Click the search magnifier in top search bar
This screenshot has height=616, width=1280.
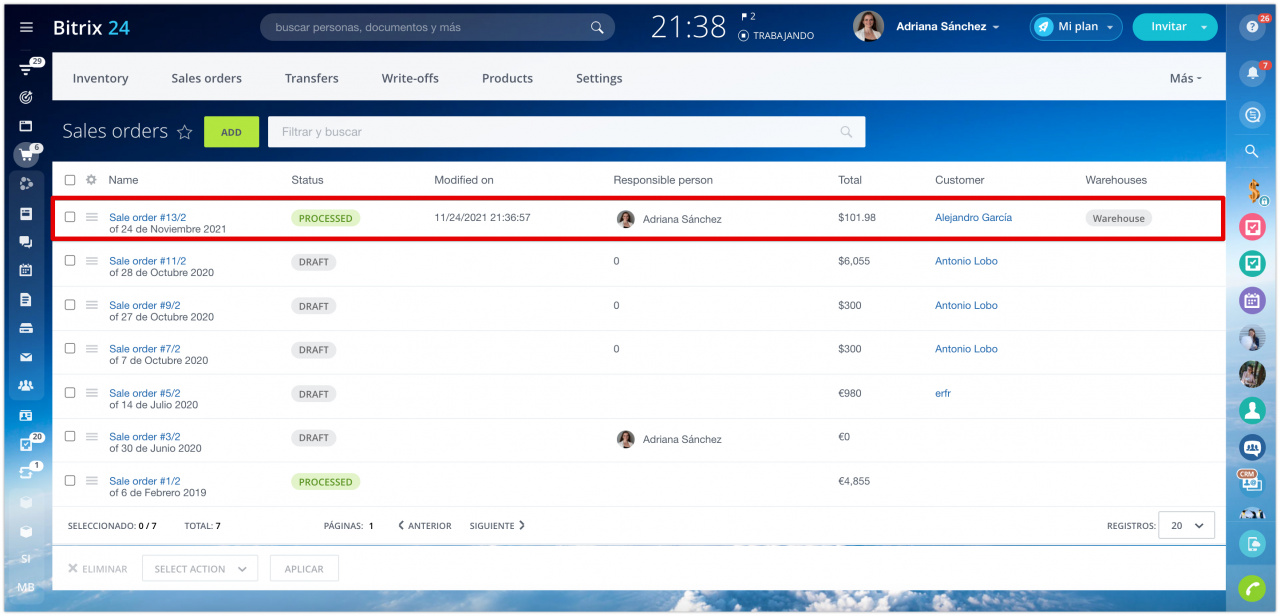tap(597, 27)
